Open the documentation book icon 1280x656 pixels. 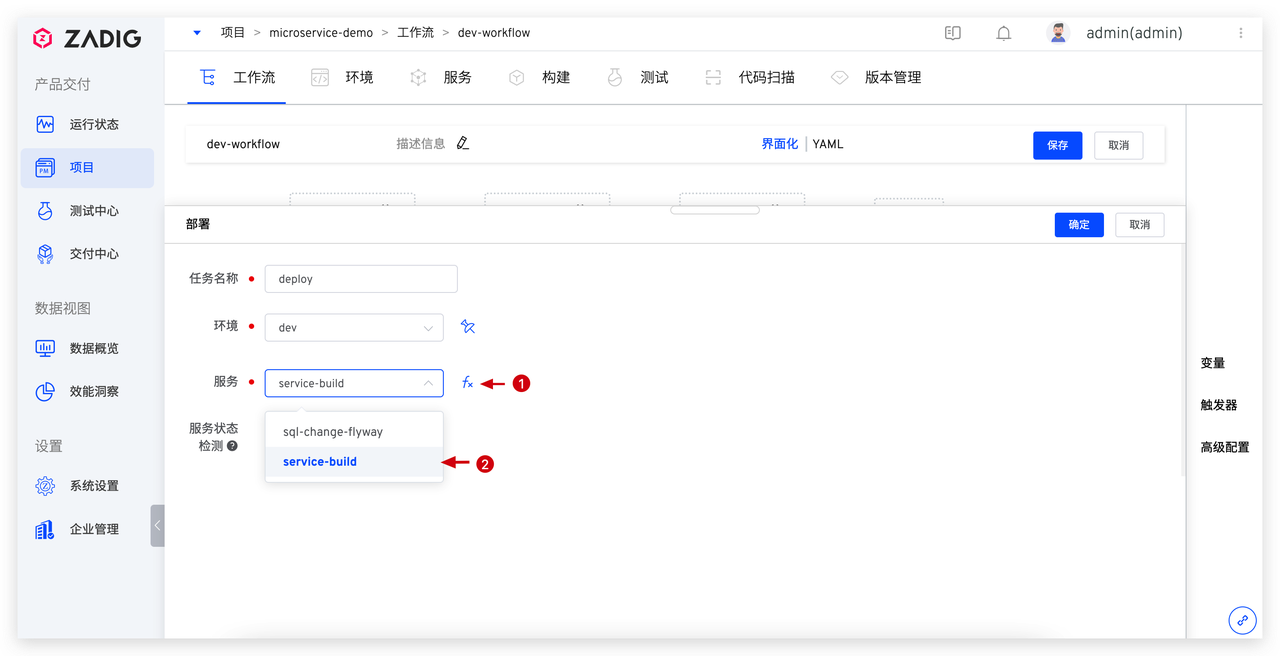953,33
